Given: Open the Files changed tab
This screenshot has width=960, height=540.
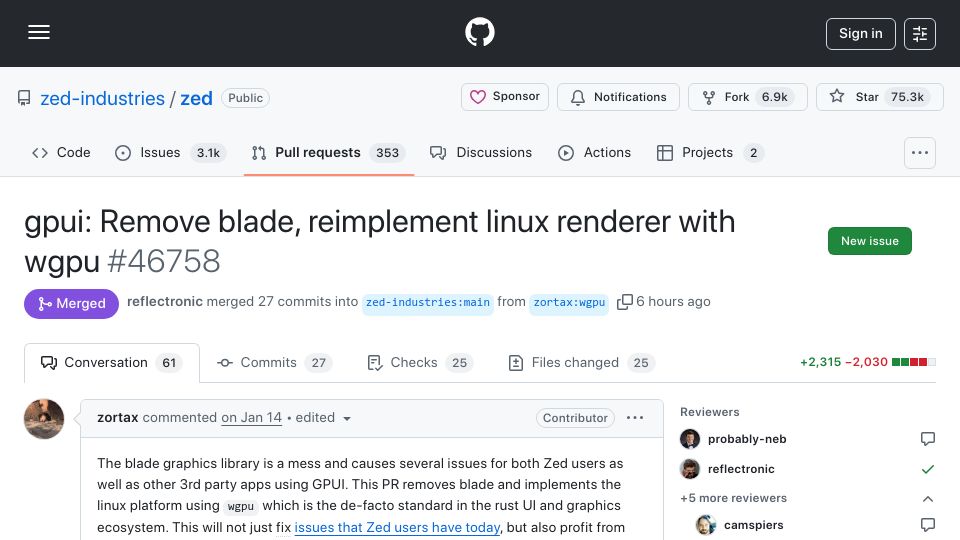Looking at the screenshot, I should point(582,363).
